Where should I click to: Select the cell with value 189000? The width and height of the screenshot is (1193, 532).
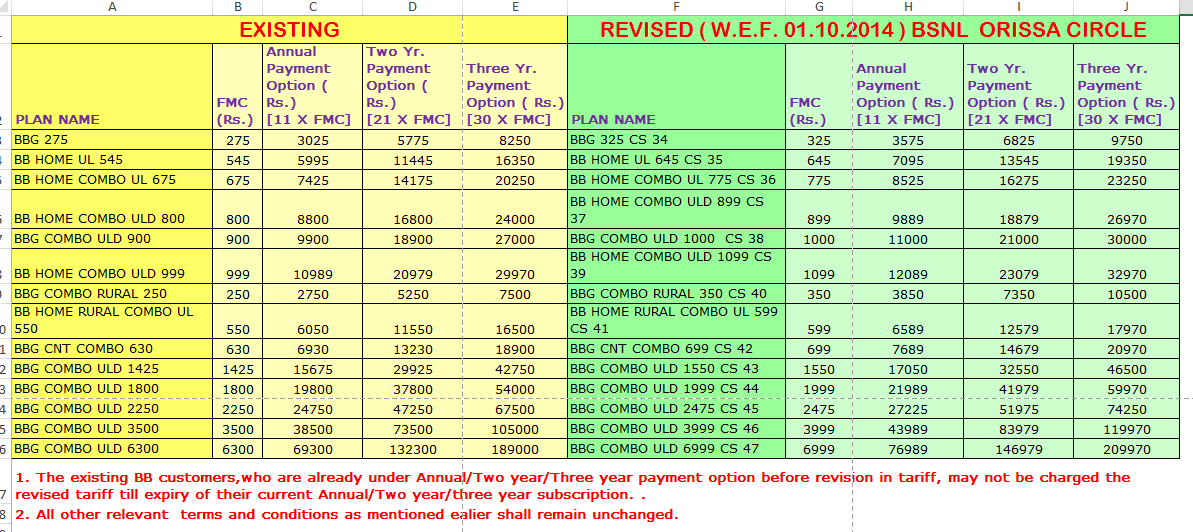[514, 449]
